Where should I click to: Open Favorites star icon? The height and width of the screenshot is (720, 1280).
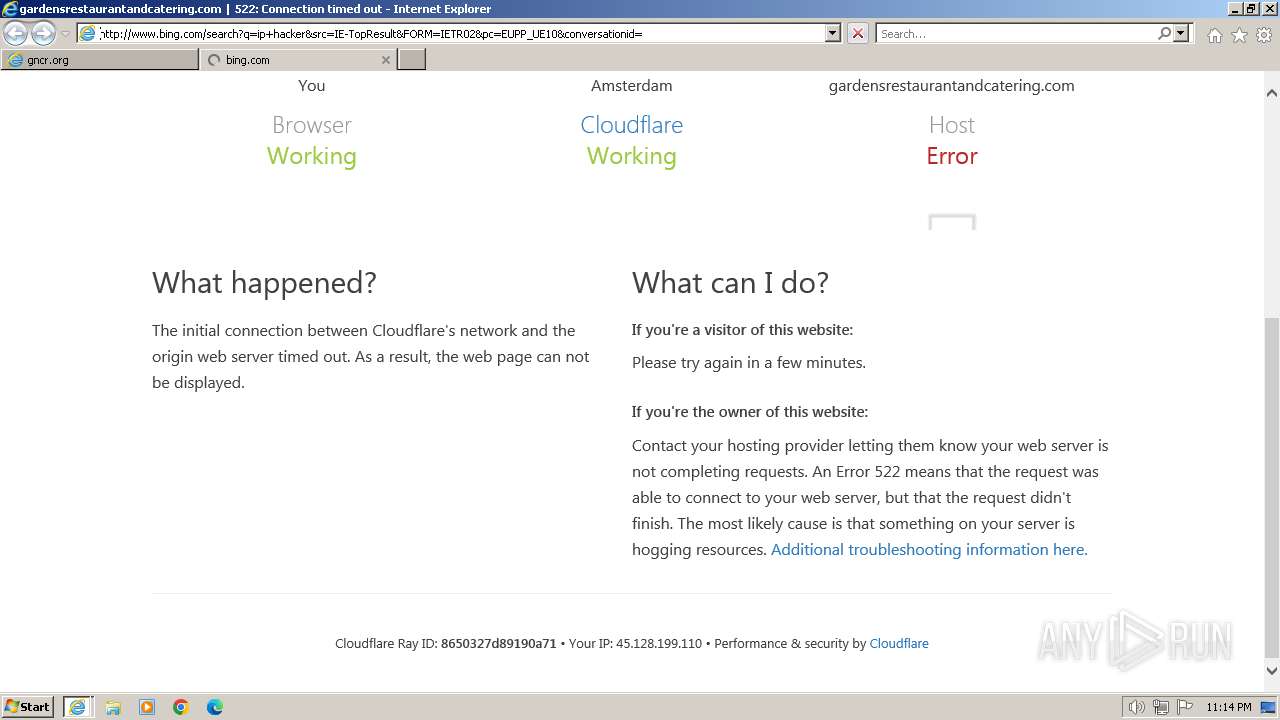1239,35
